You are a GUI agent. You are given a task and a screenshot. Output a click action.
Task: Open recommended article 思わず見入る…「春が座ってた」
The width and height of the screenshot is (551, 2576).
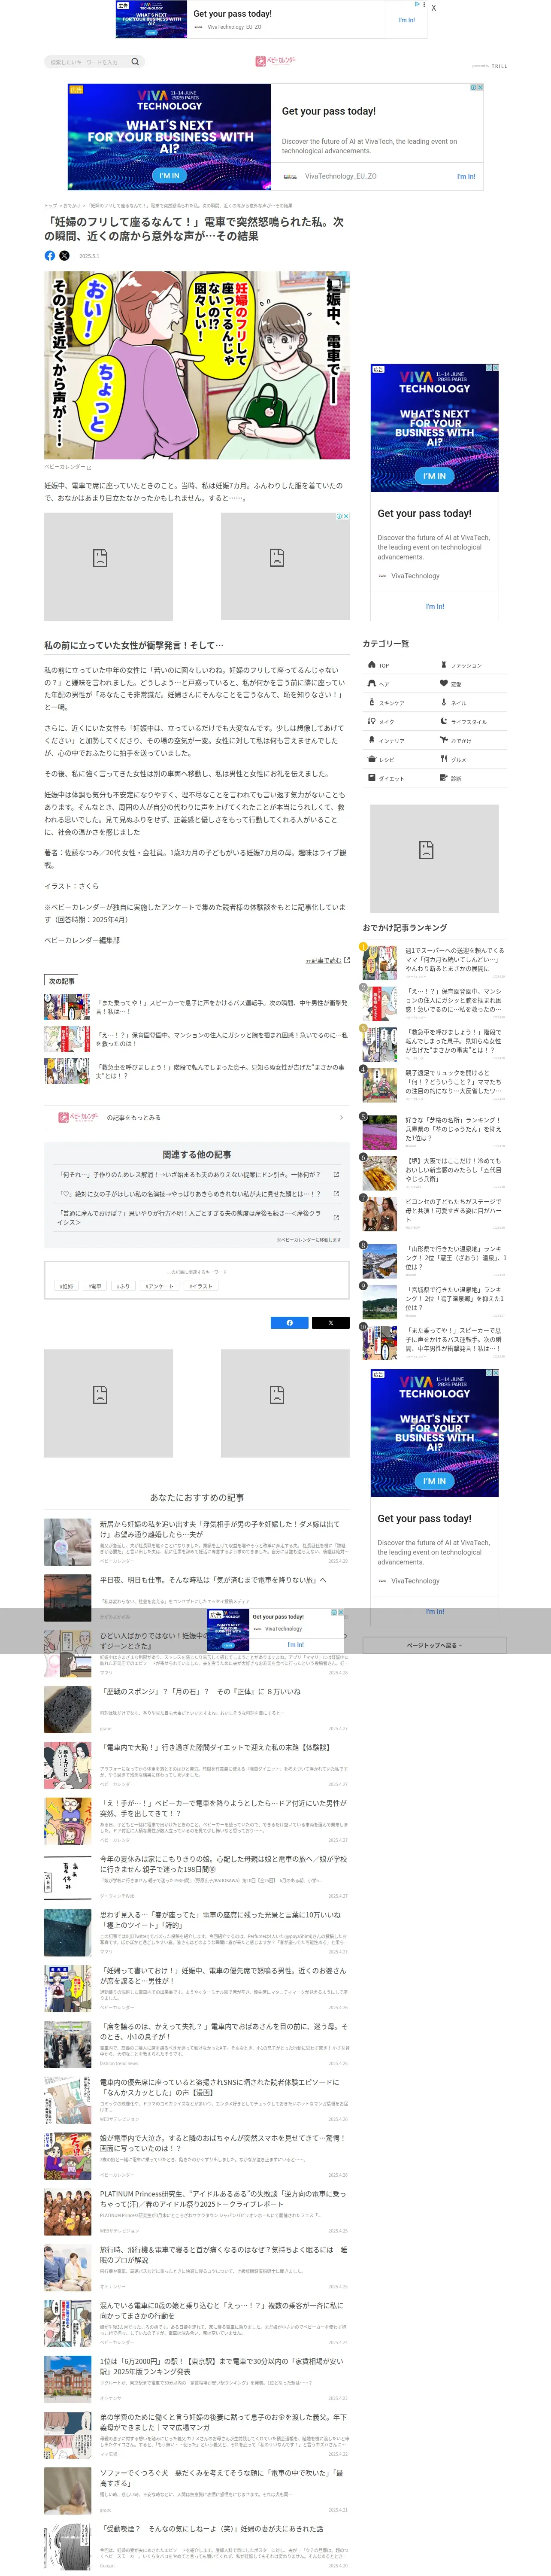(197, 1933)
